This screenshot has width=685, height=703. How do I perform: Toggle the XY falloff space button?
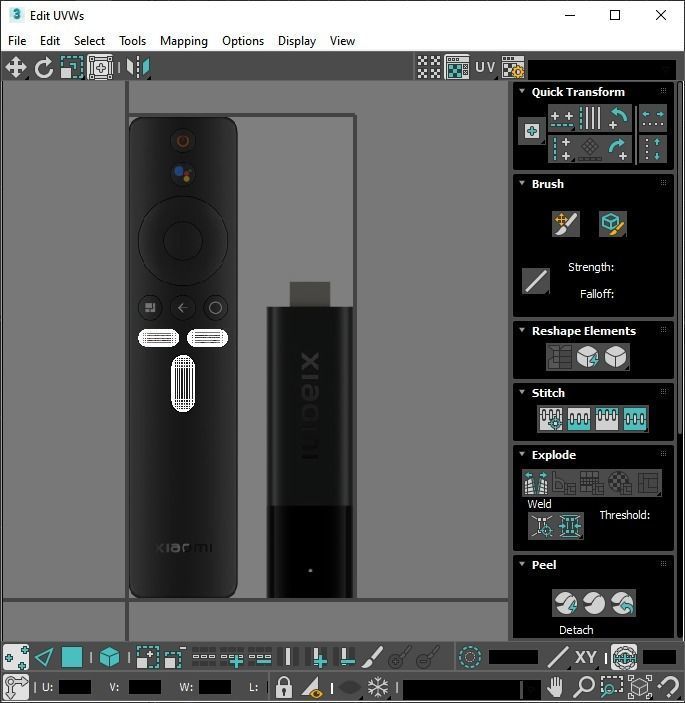585,658
